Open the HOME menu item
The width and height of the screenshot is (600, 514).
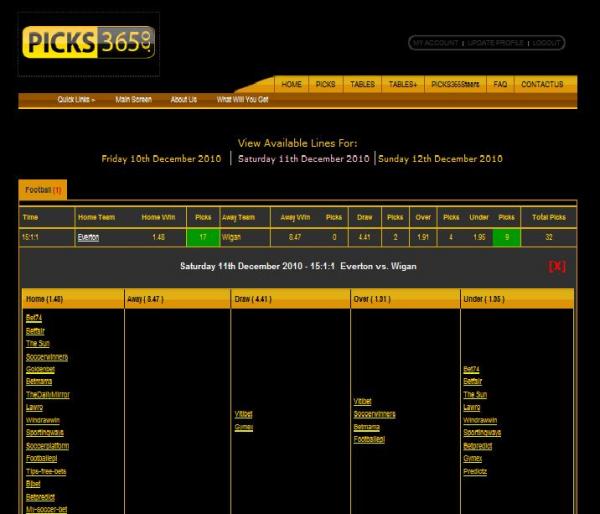pyautogui.click(x=291, y=85)
